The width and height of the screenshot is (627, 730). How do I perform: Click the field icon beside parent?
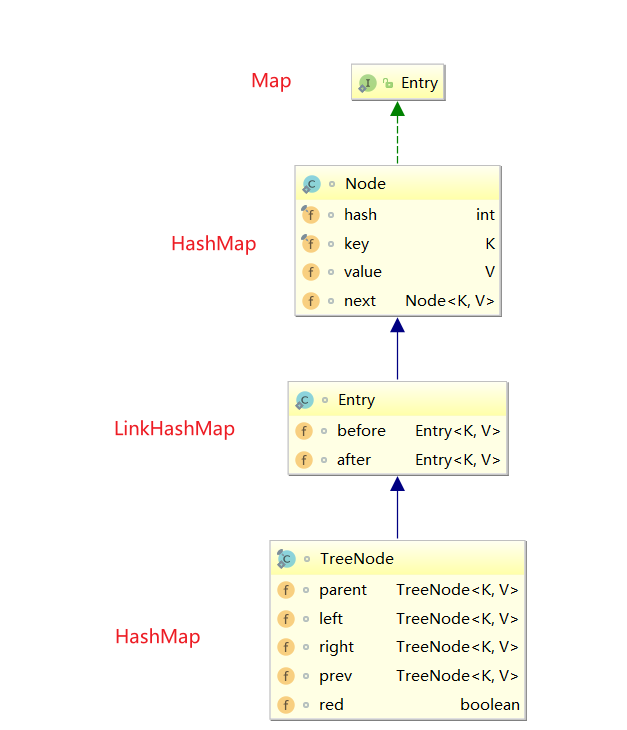point(286,590)
